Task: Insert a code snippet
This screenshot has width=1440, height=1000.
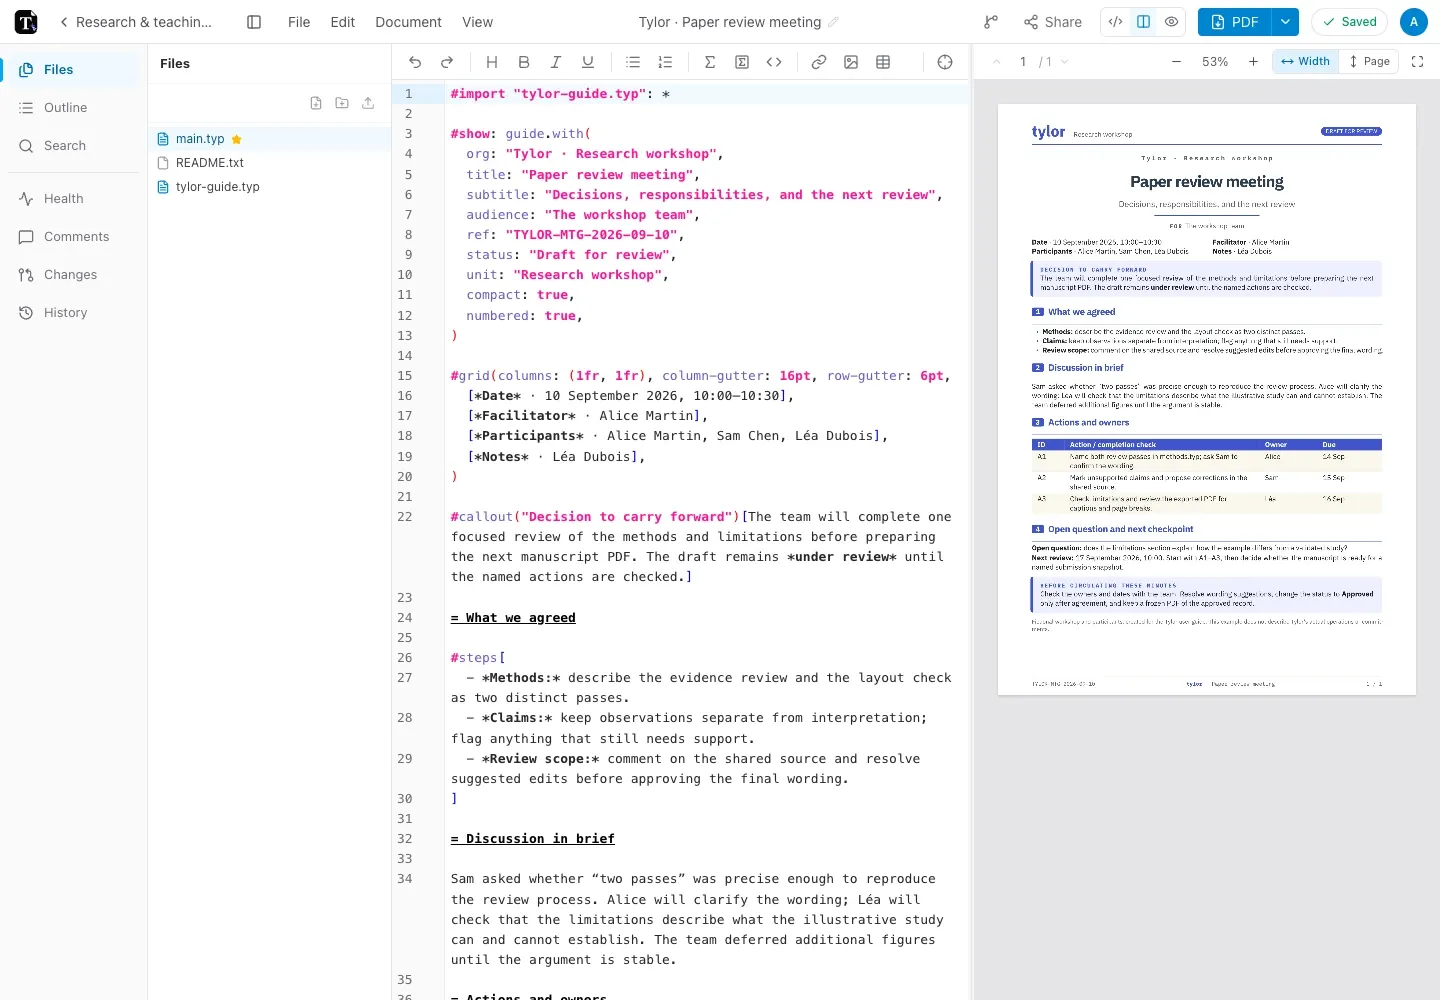Action: point(774,62)
